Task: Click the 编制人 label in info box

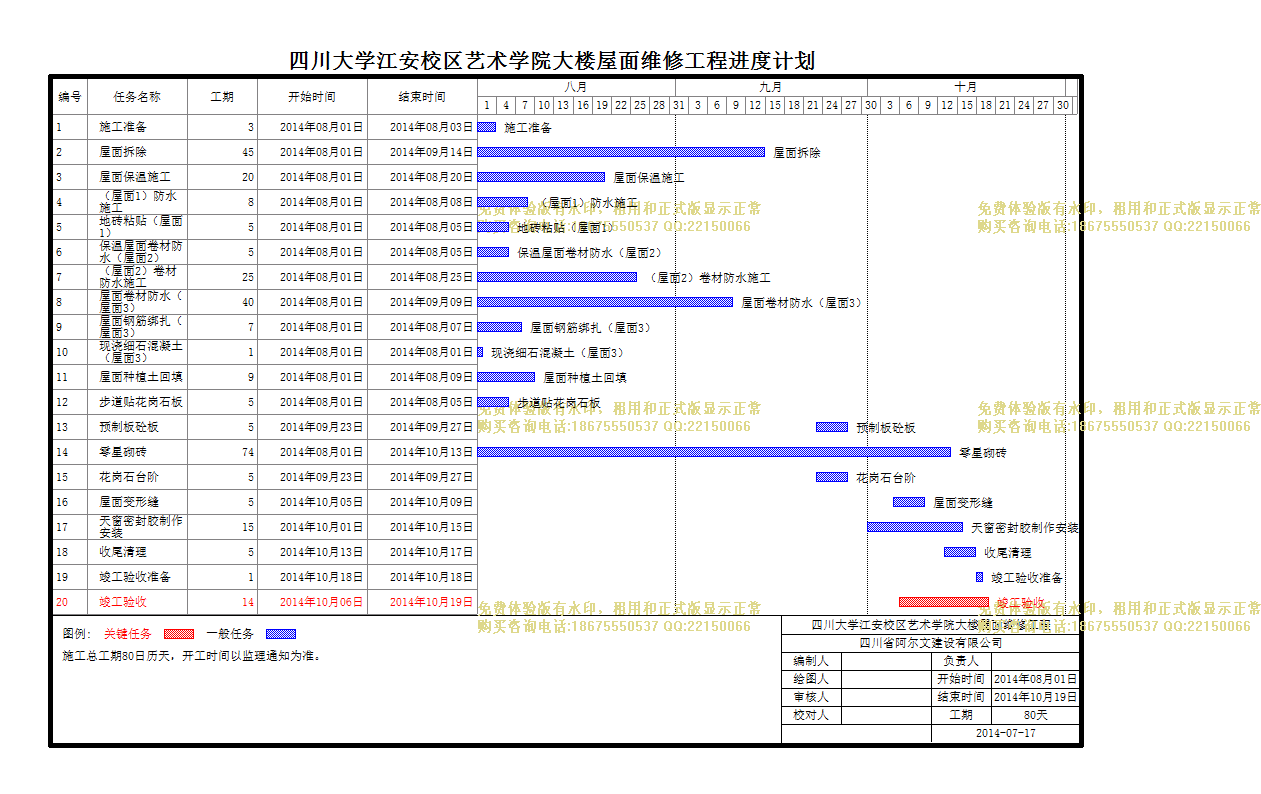Action: click(x=811, y=660)
